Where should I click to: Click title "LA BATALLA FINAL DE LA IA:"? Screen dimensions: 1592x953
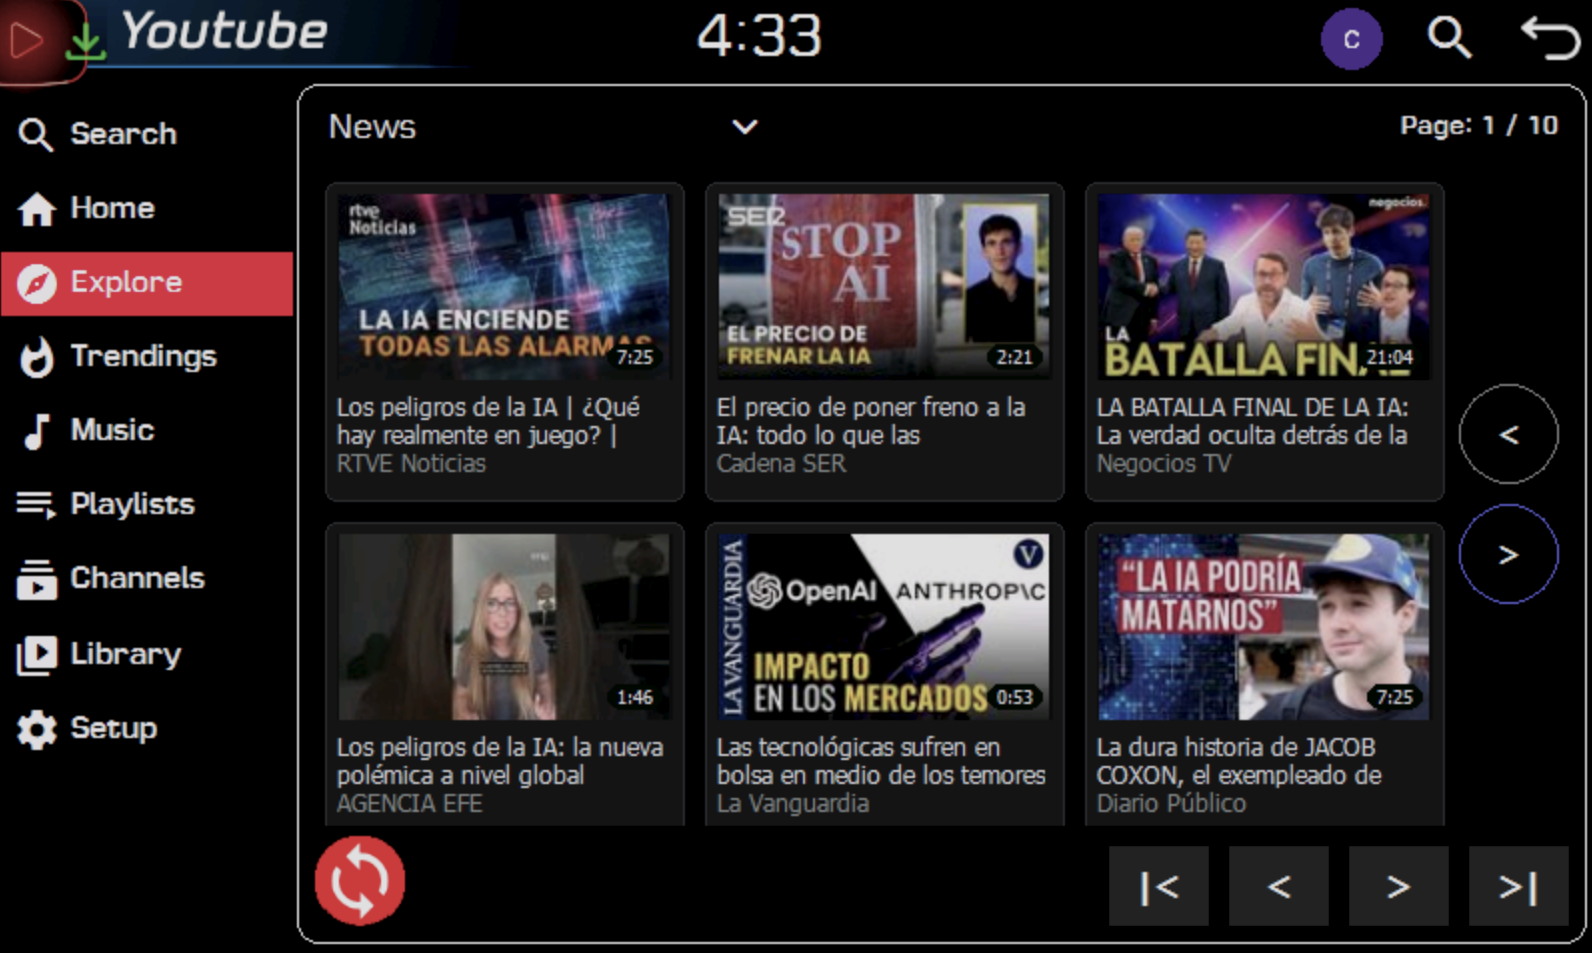pos(1252,408)
